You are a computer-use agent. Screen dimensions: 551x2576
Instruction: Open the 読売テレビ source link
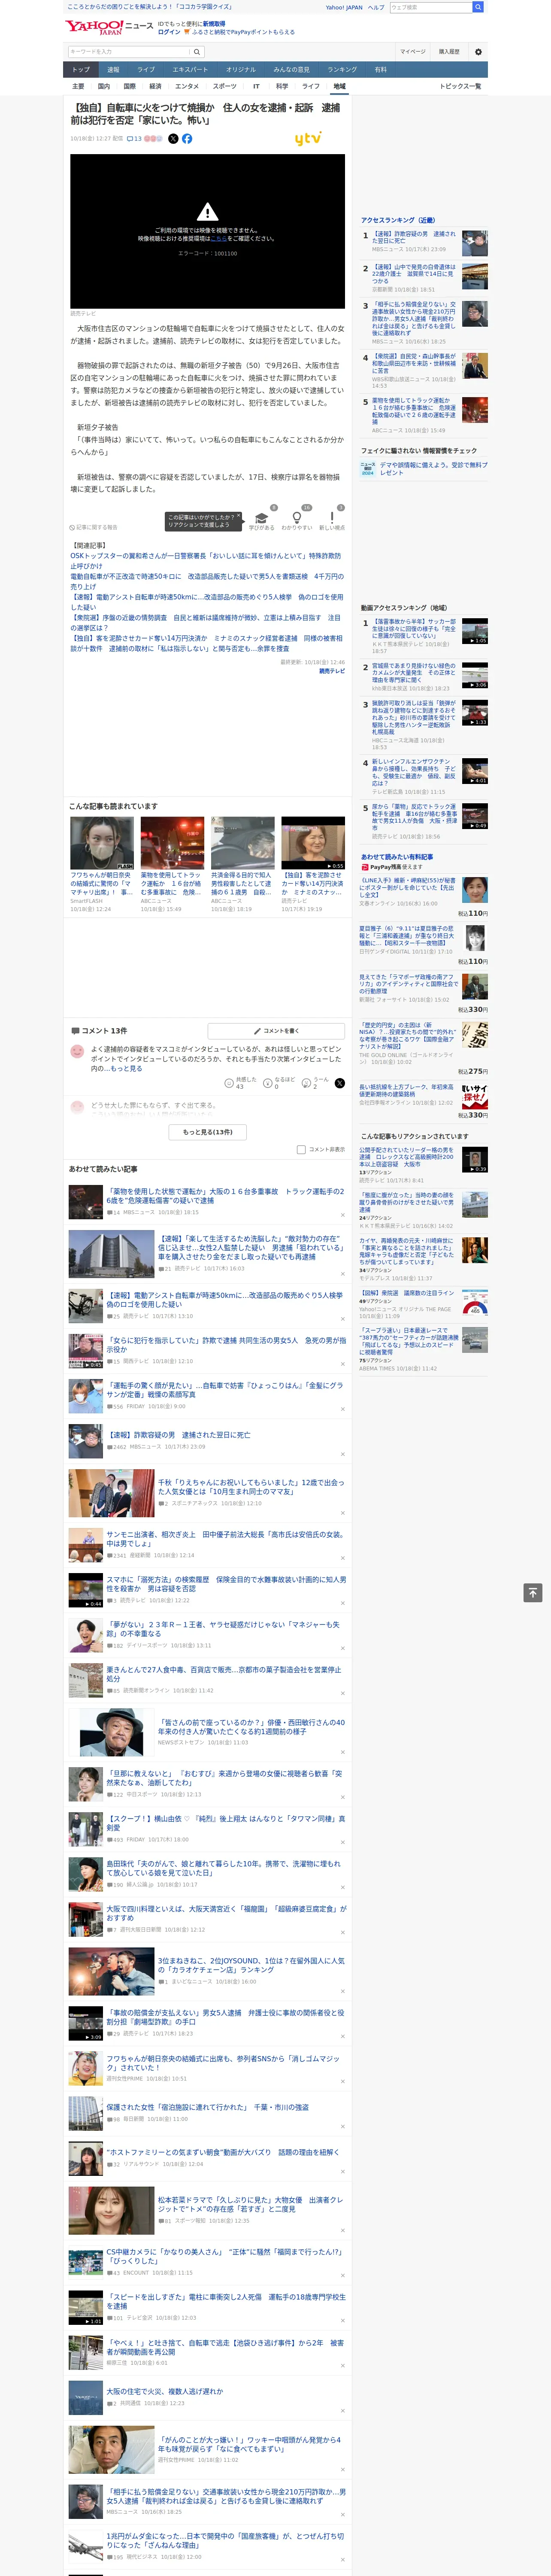pos(332,671)
